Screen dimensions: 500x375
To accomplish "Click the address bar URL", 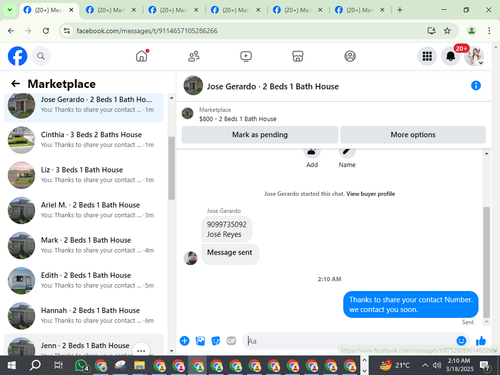I will pyautogui.click(x=147, y=31).
